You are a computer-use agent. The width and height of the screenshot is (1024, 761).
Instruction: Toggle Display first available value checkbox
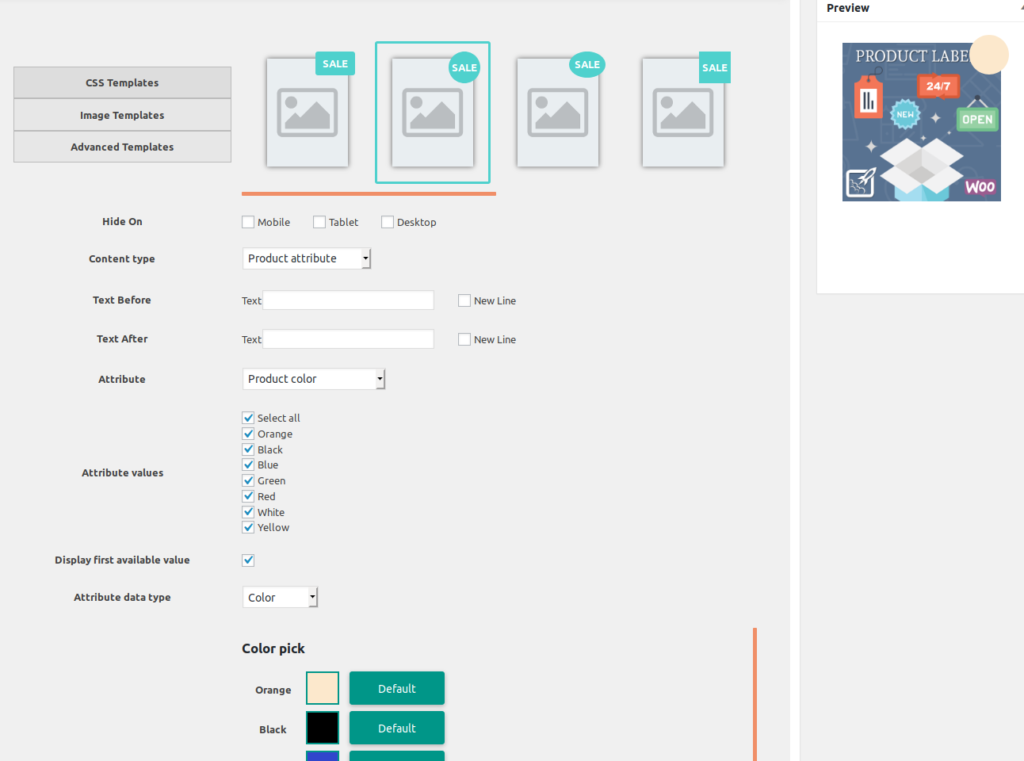tap(248, 560)
